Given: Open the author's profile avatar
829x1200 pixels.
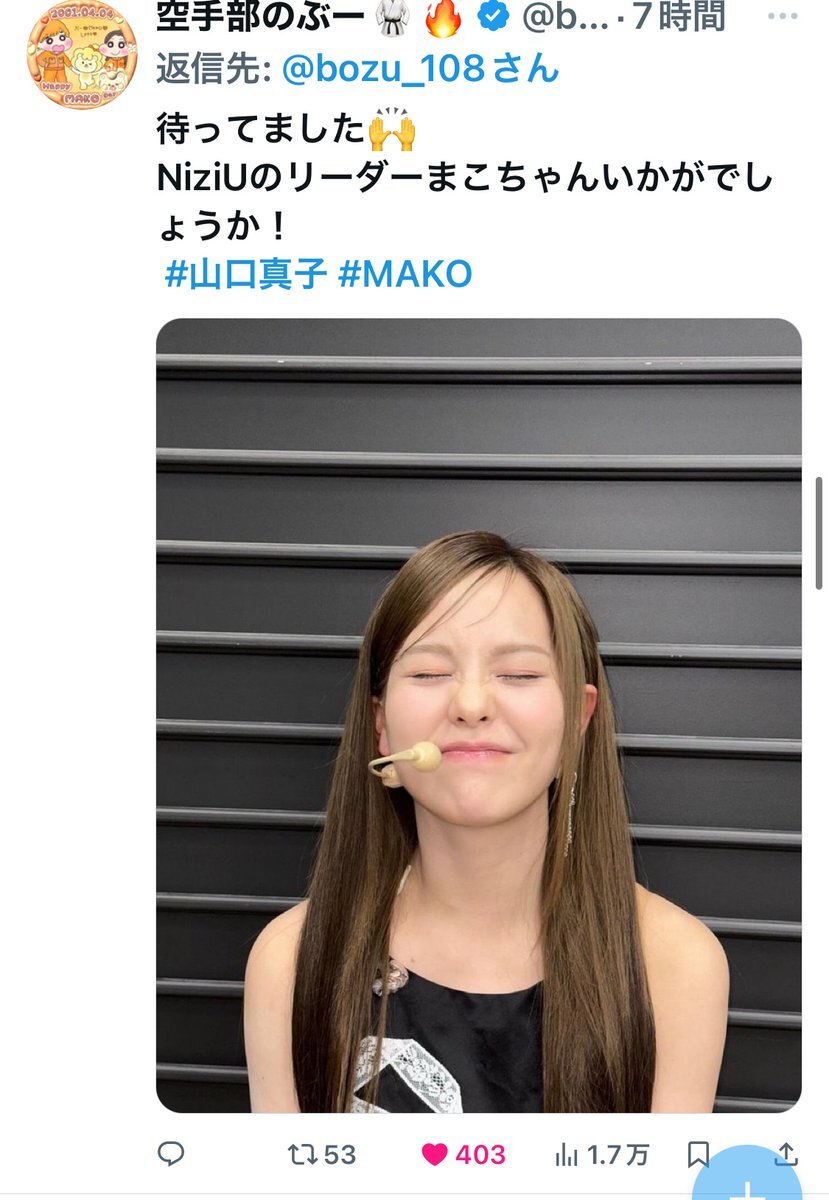Looking at the screenshot, I should (82, 53).
